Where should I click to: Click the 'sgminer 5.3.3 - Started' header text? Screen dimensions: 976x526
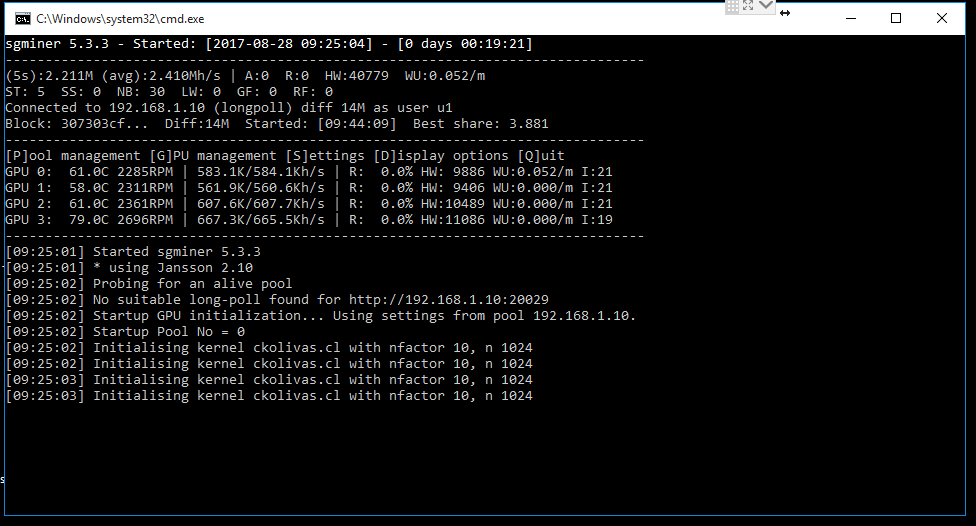point(101,44)
